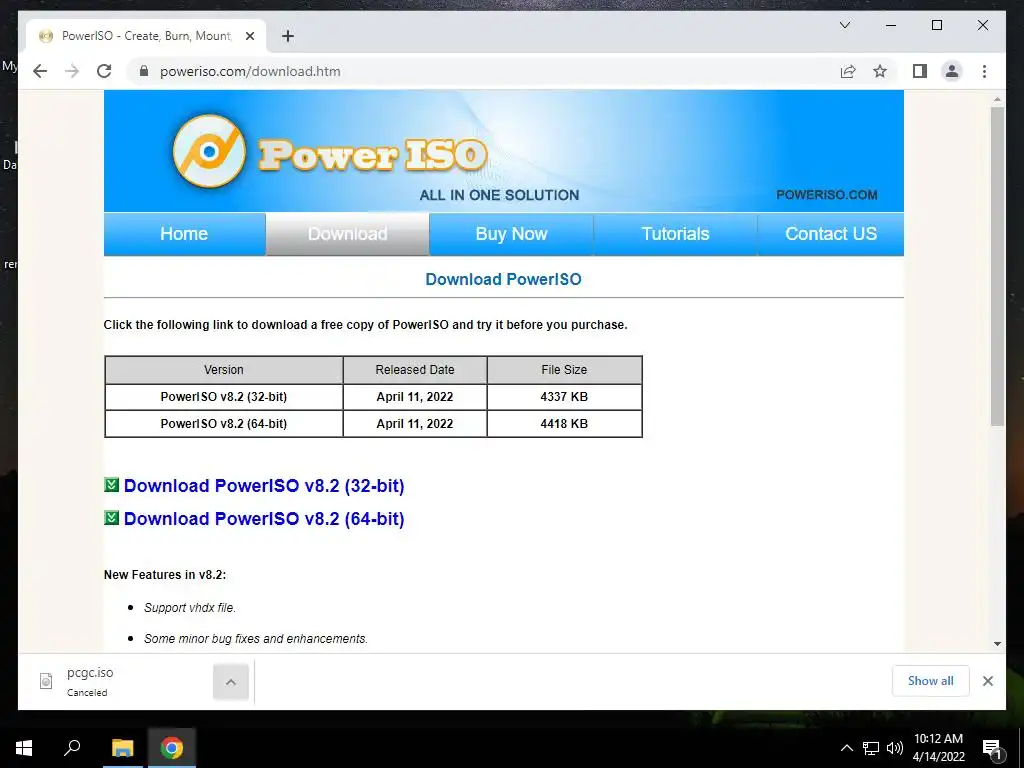Click Show all downloads

(931, 681)
